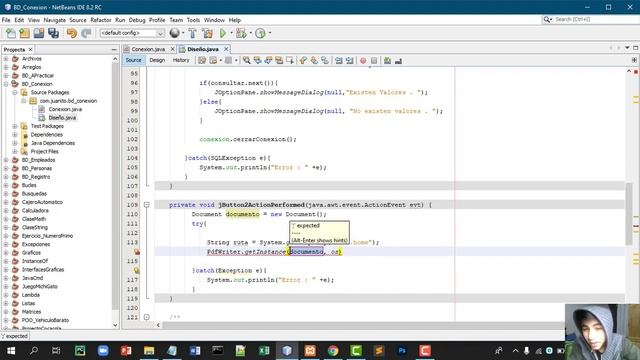Select the JuegoMichiGato project
This screenshot has width=640, height=360.
pos(40,287)
